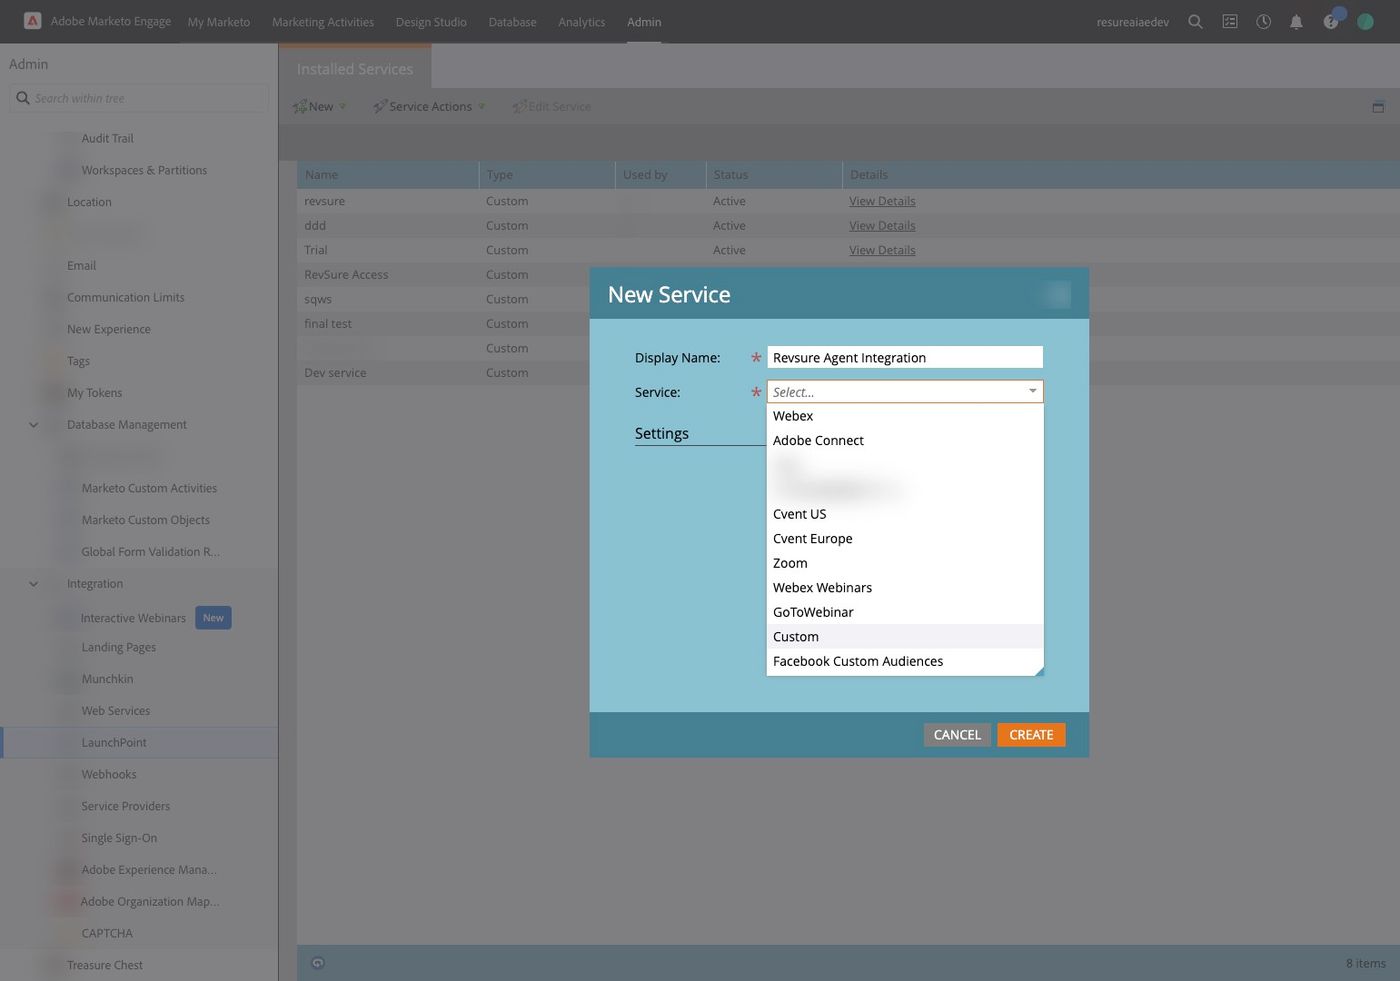This screenshot has width=1400, height=981.
Task: Open Single Sign-On in the Admin tree
Action: [119, 838]
